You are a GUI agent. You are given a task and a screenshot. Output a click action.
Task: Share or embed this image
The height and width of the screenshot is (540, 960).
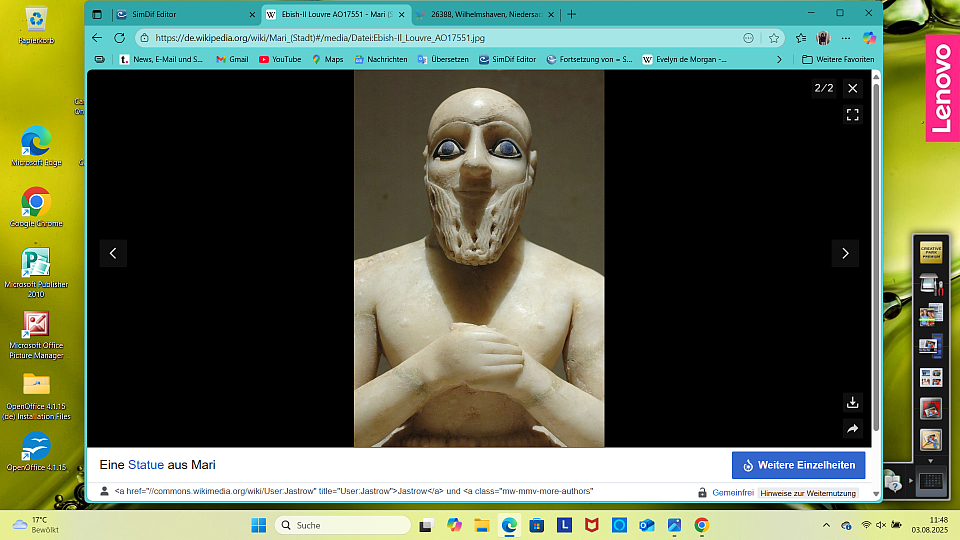[x=852, y=429]
